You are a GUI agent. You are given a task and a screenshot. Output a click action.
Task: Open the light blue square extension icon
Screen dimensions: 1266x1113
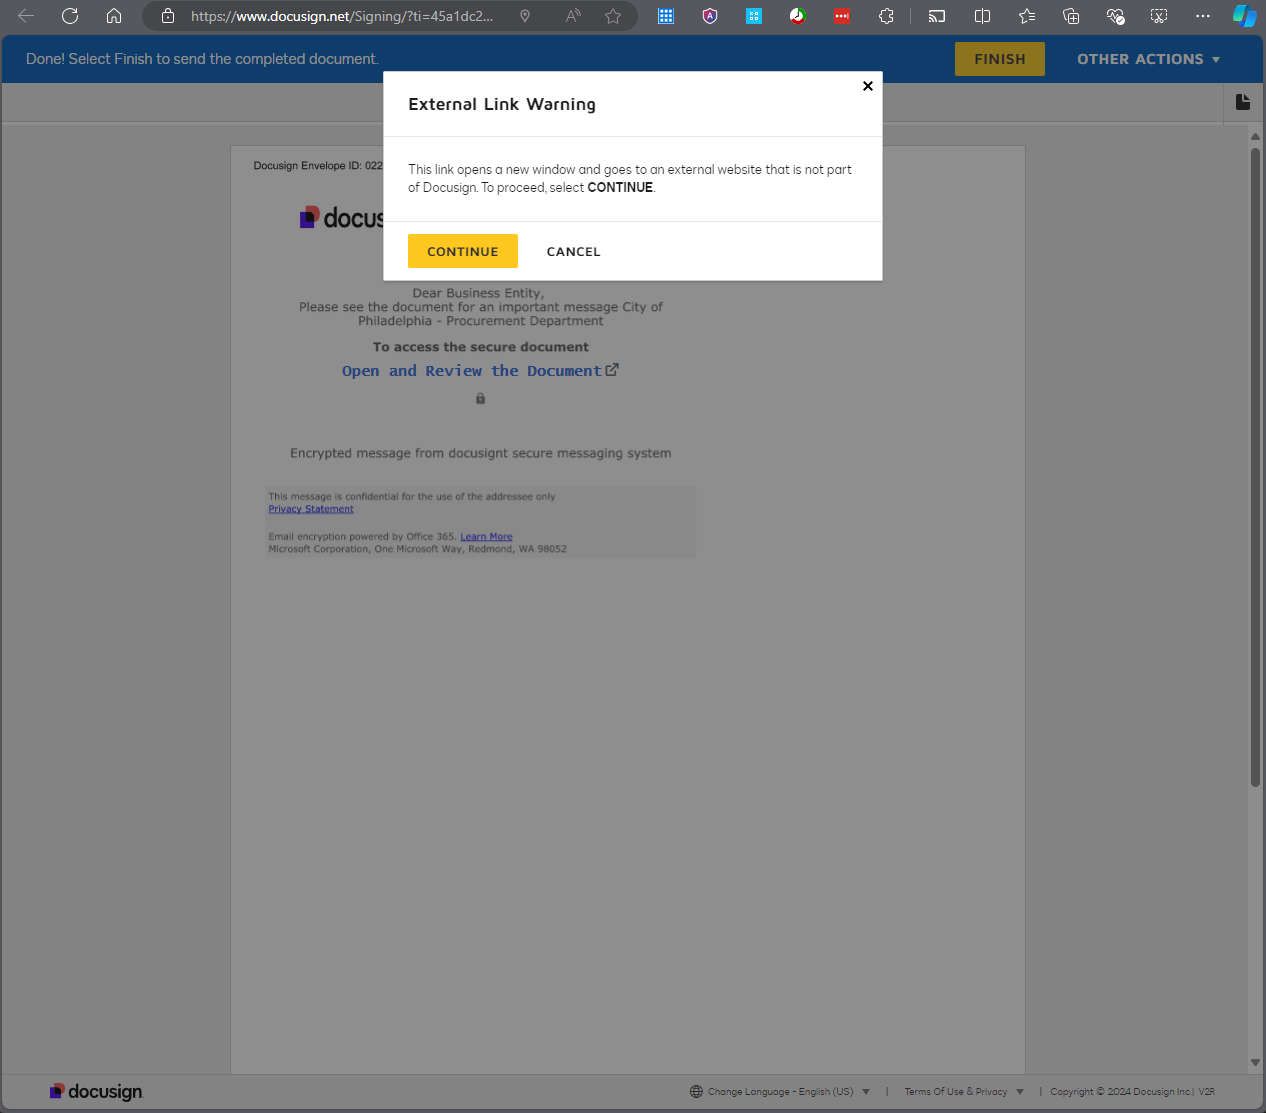coord(754,16)
